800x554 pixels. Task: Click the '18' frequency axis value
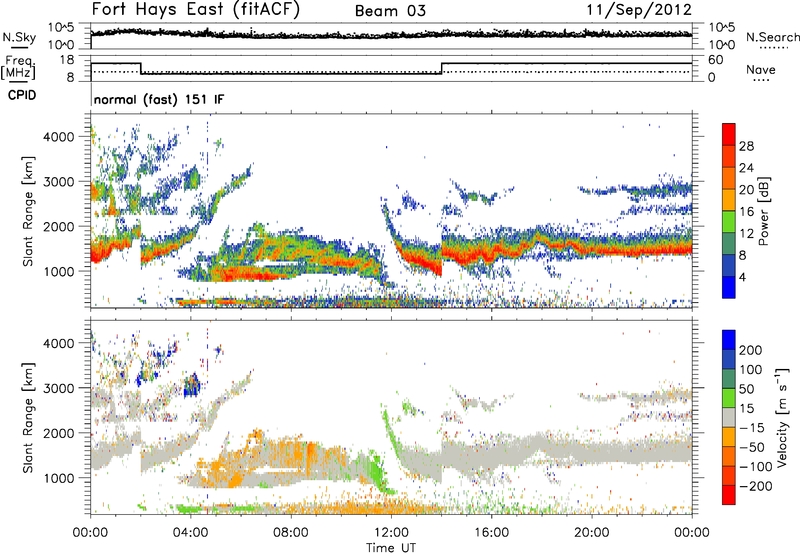coord(67,60)
